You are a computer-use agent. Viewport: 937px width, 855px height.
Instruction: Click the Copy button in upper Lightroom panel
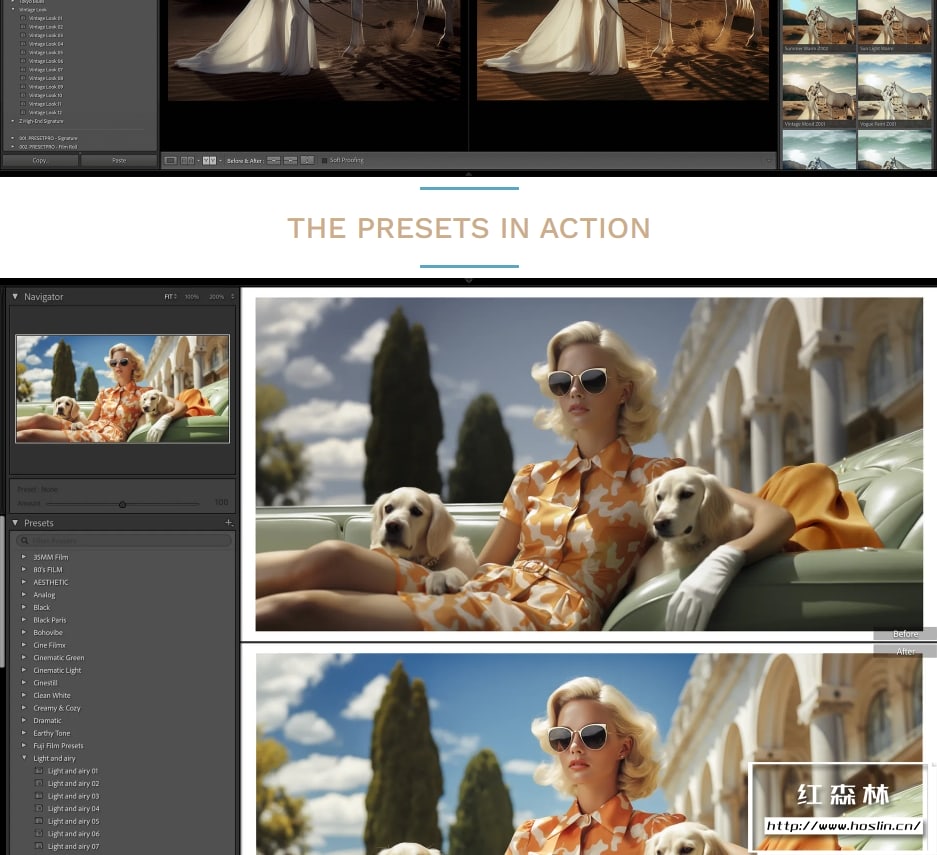[40, 160]
